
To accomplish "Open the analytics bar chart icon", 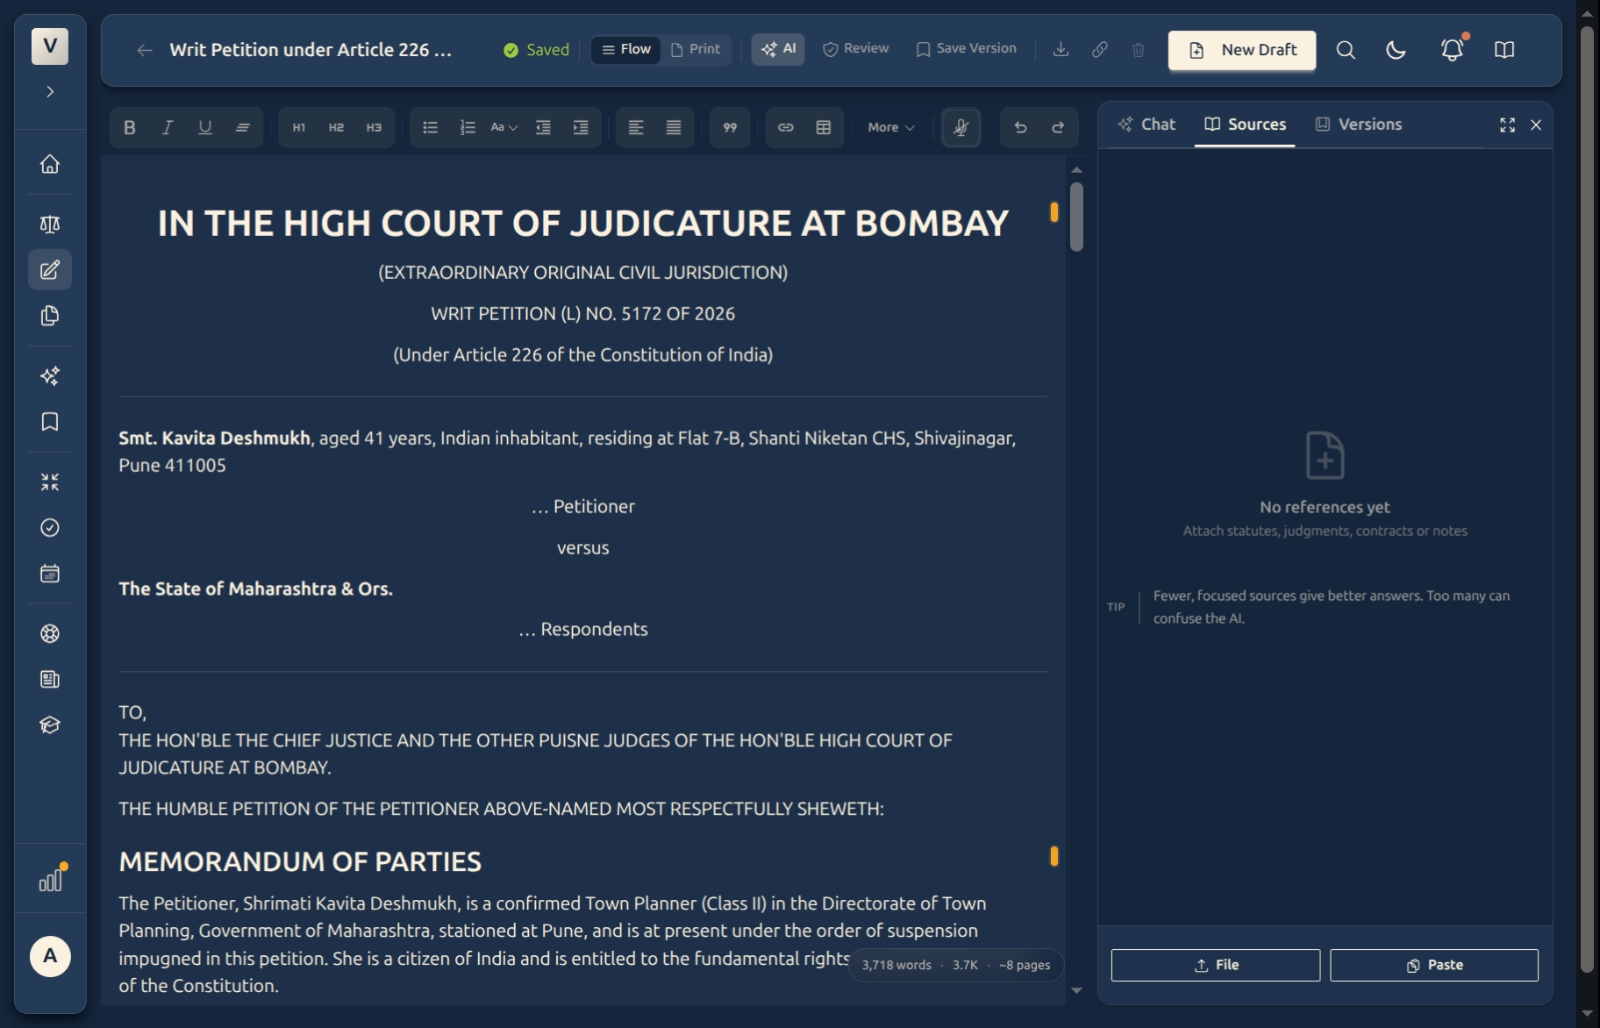I will point(50,879).
